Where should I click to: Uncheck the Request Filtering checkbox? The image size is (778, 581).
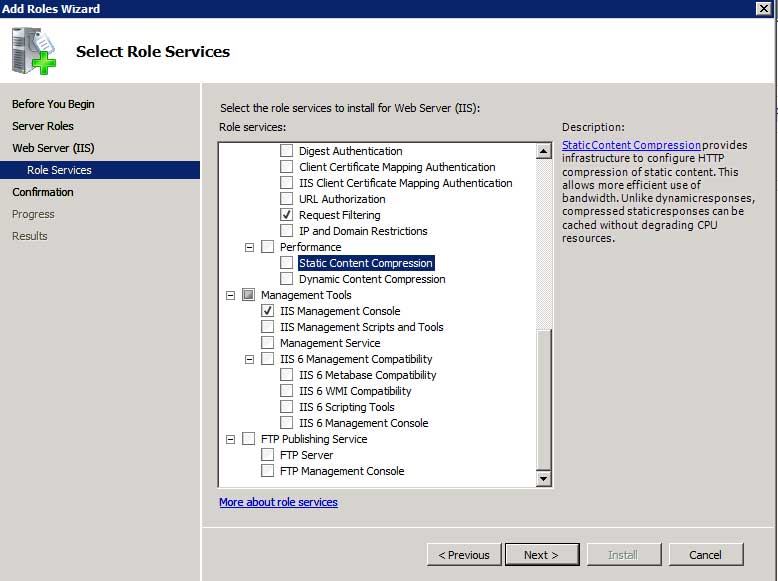[286, 214]
